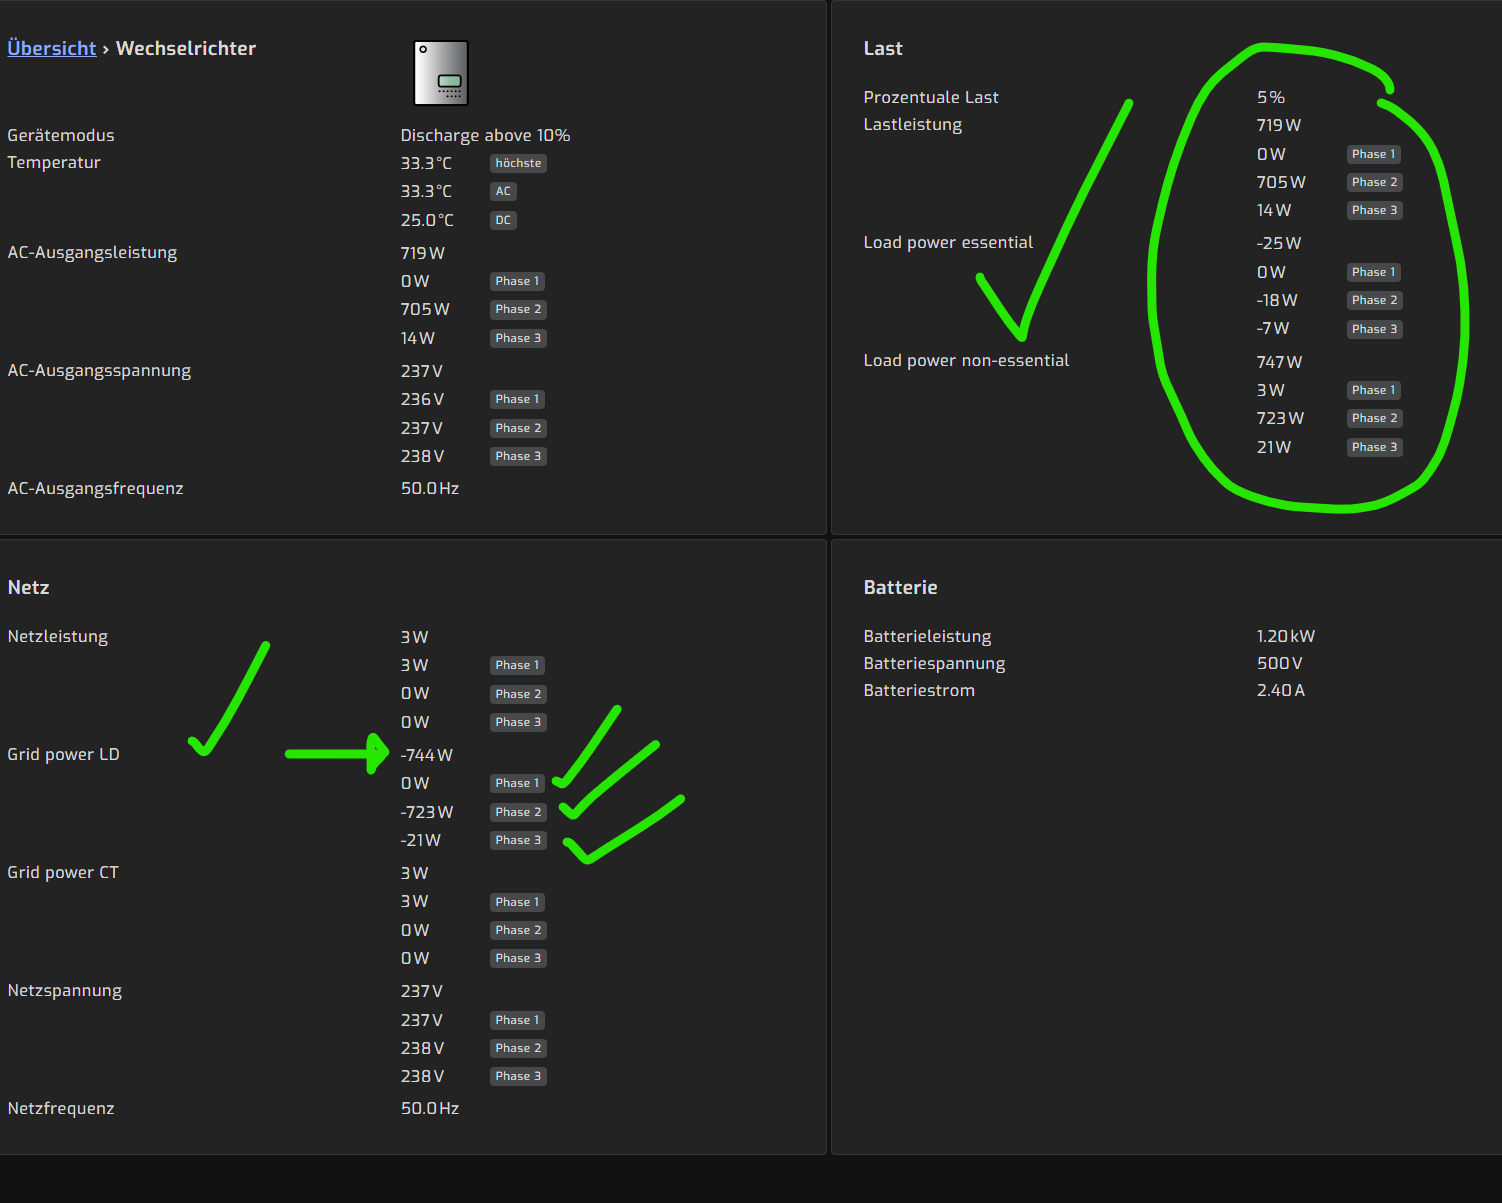Click the DC temperature badge
This screenshot has width=1502, height=1203.
click(503, 220)
